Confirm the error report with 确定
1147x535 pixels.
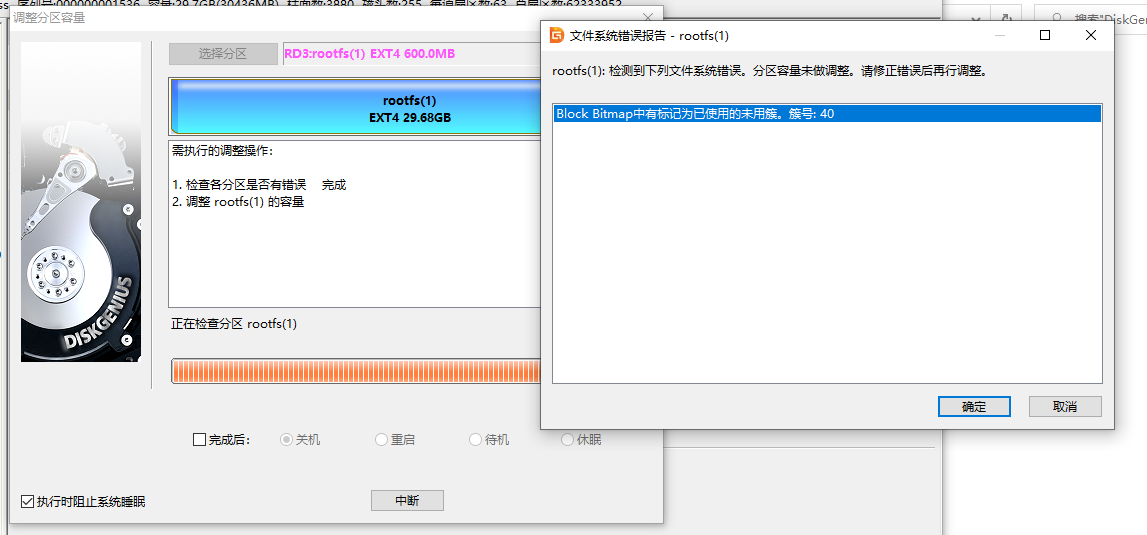(x=974, y=407)
